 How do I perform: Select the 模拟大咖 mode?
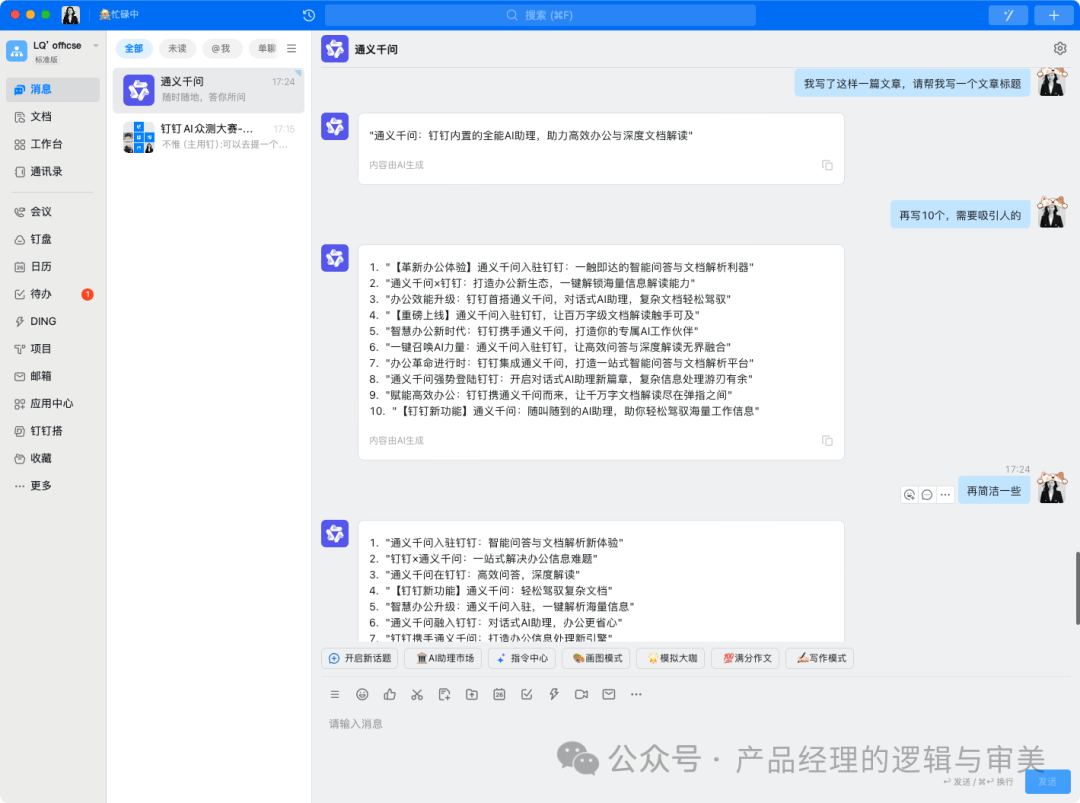point(671,658)
